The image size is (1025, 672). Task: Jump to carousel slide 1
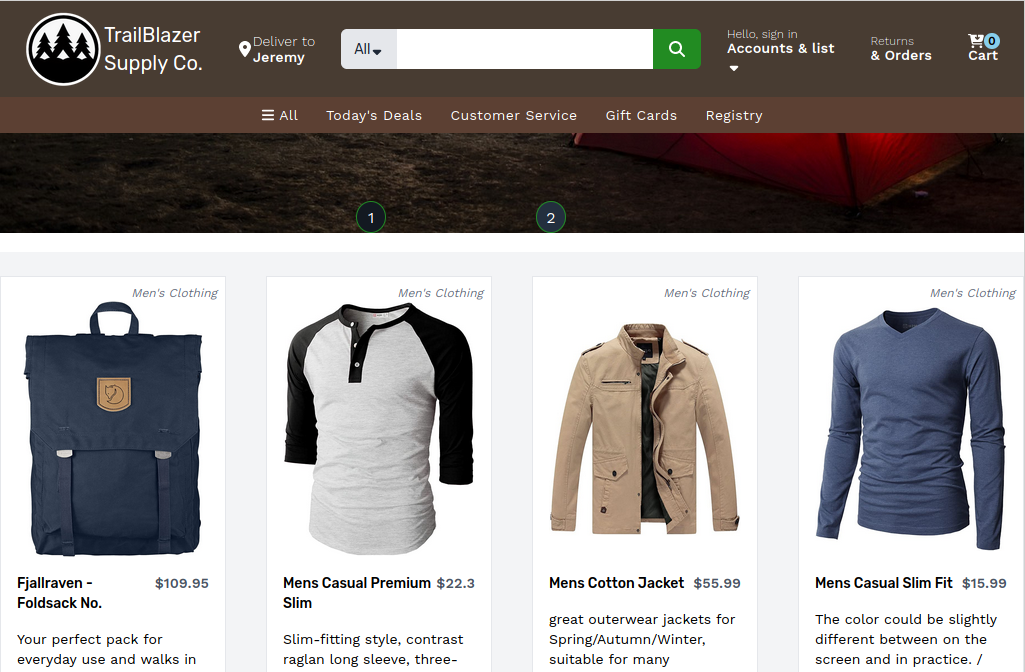tap(371, 218)
